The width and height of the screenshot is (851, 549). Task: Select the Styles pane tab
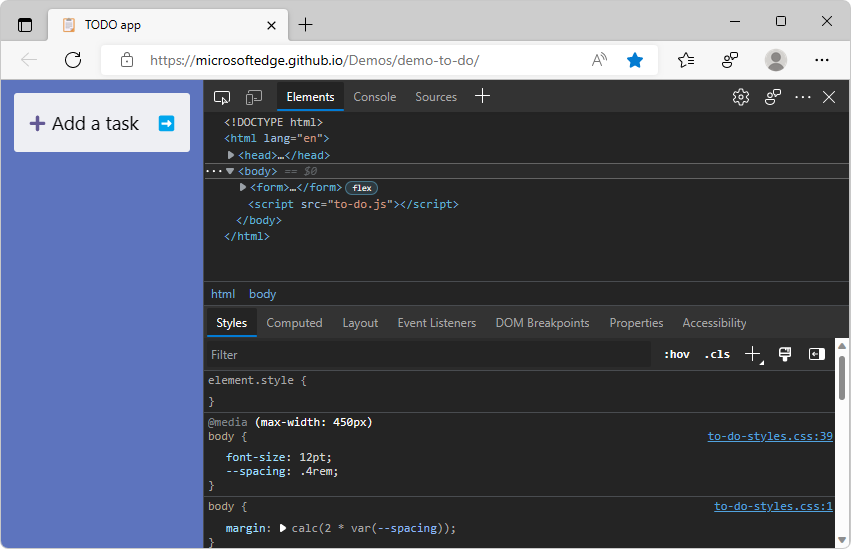point(232,323)
